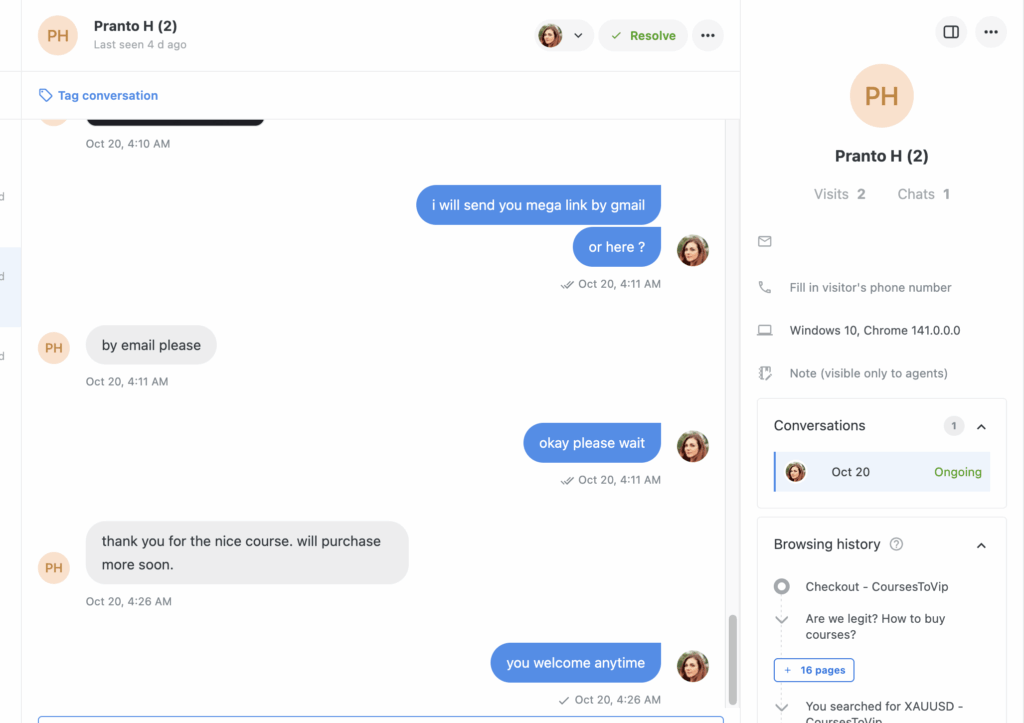
Task: Click the visitor email envelope icon
Action: [x=765, y=242]
